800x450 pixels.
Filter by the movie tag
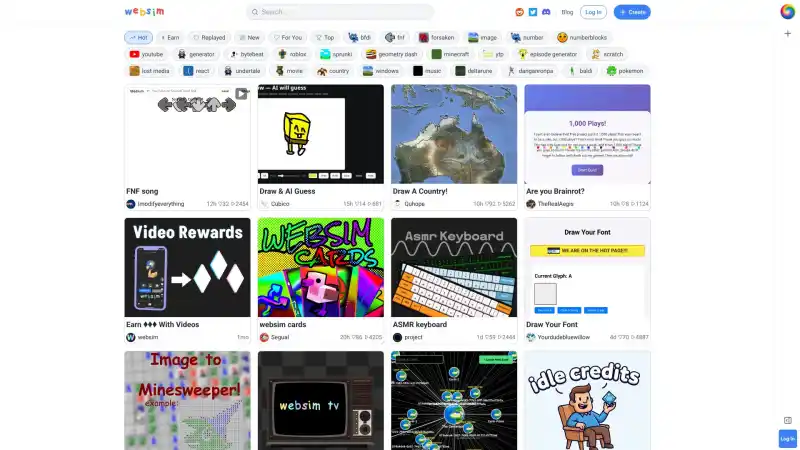tap(289, 71)
